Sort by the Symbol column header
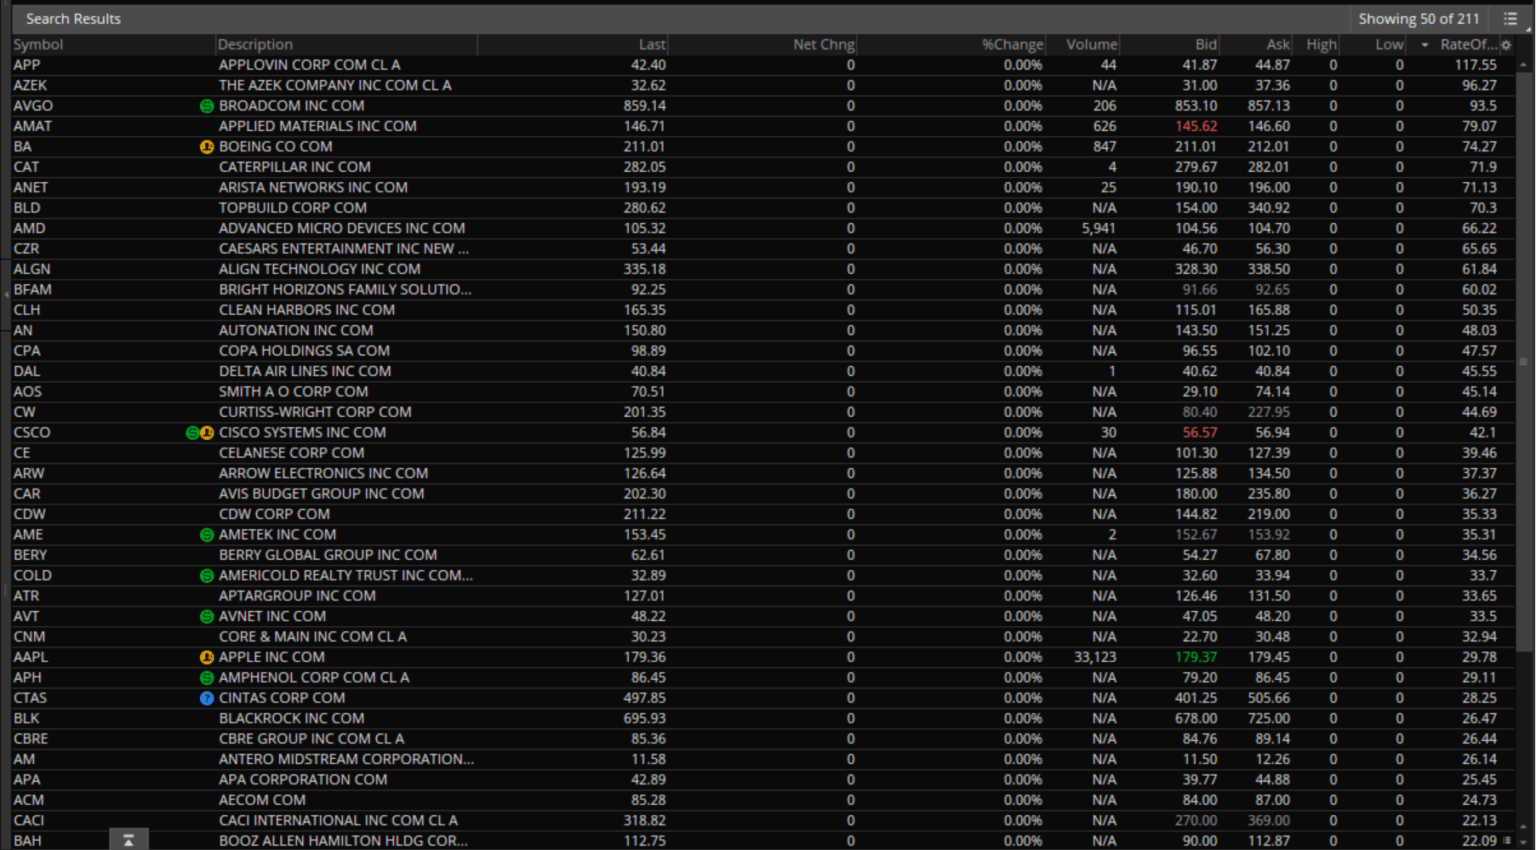Screen dimensions: 1536x850 38,45
